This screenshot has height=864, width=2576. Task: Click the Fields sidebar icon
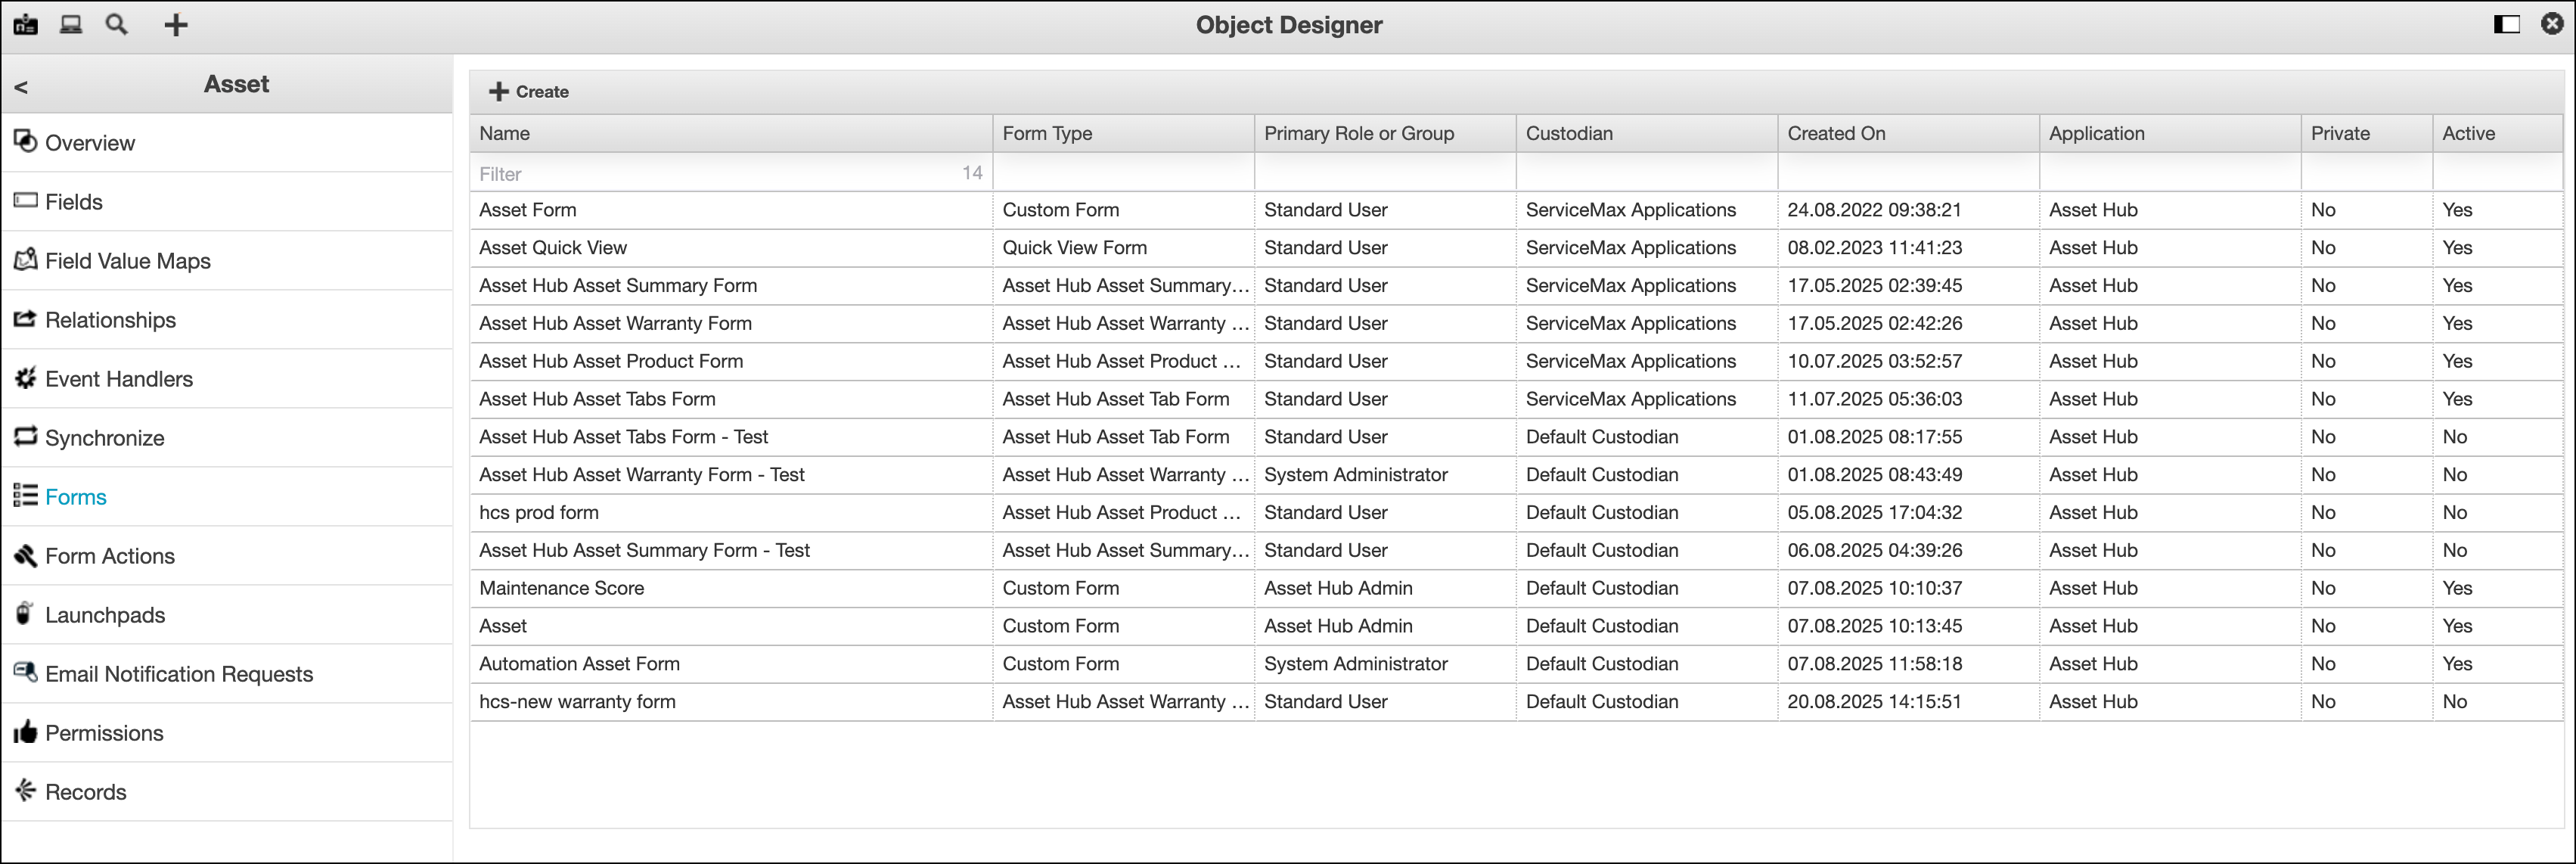(x=25, y=200)
